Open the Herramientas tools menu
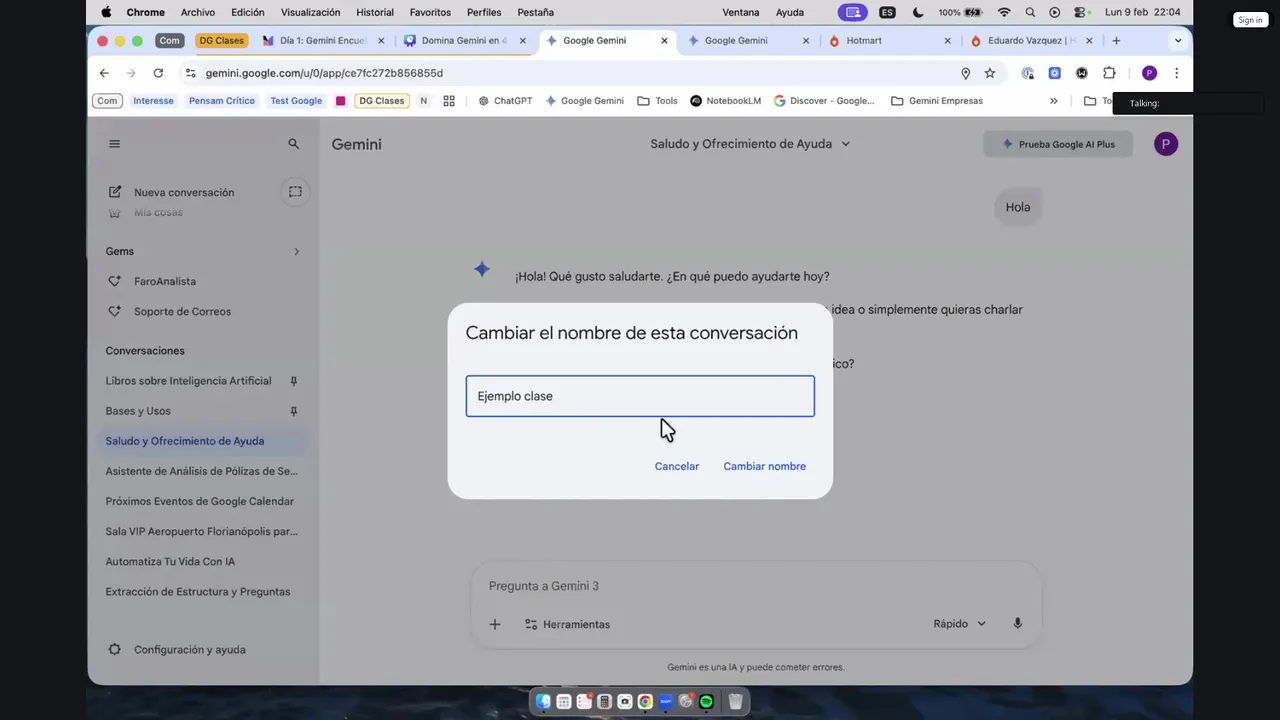 coord(567,624)
